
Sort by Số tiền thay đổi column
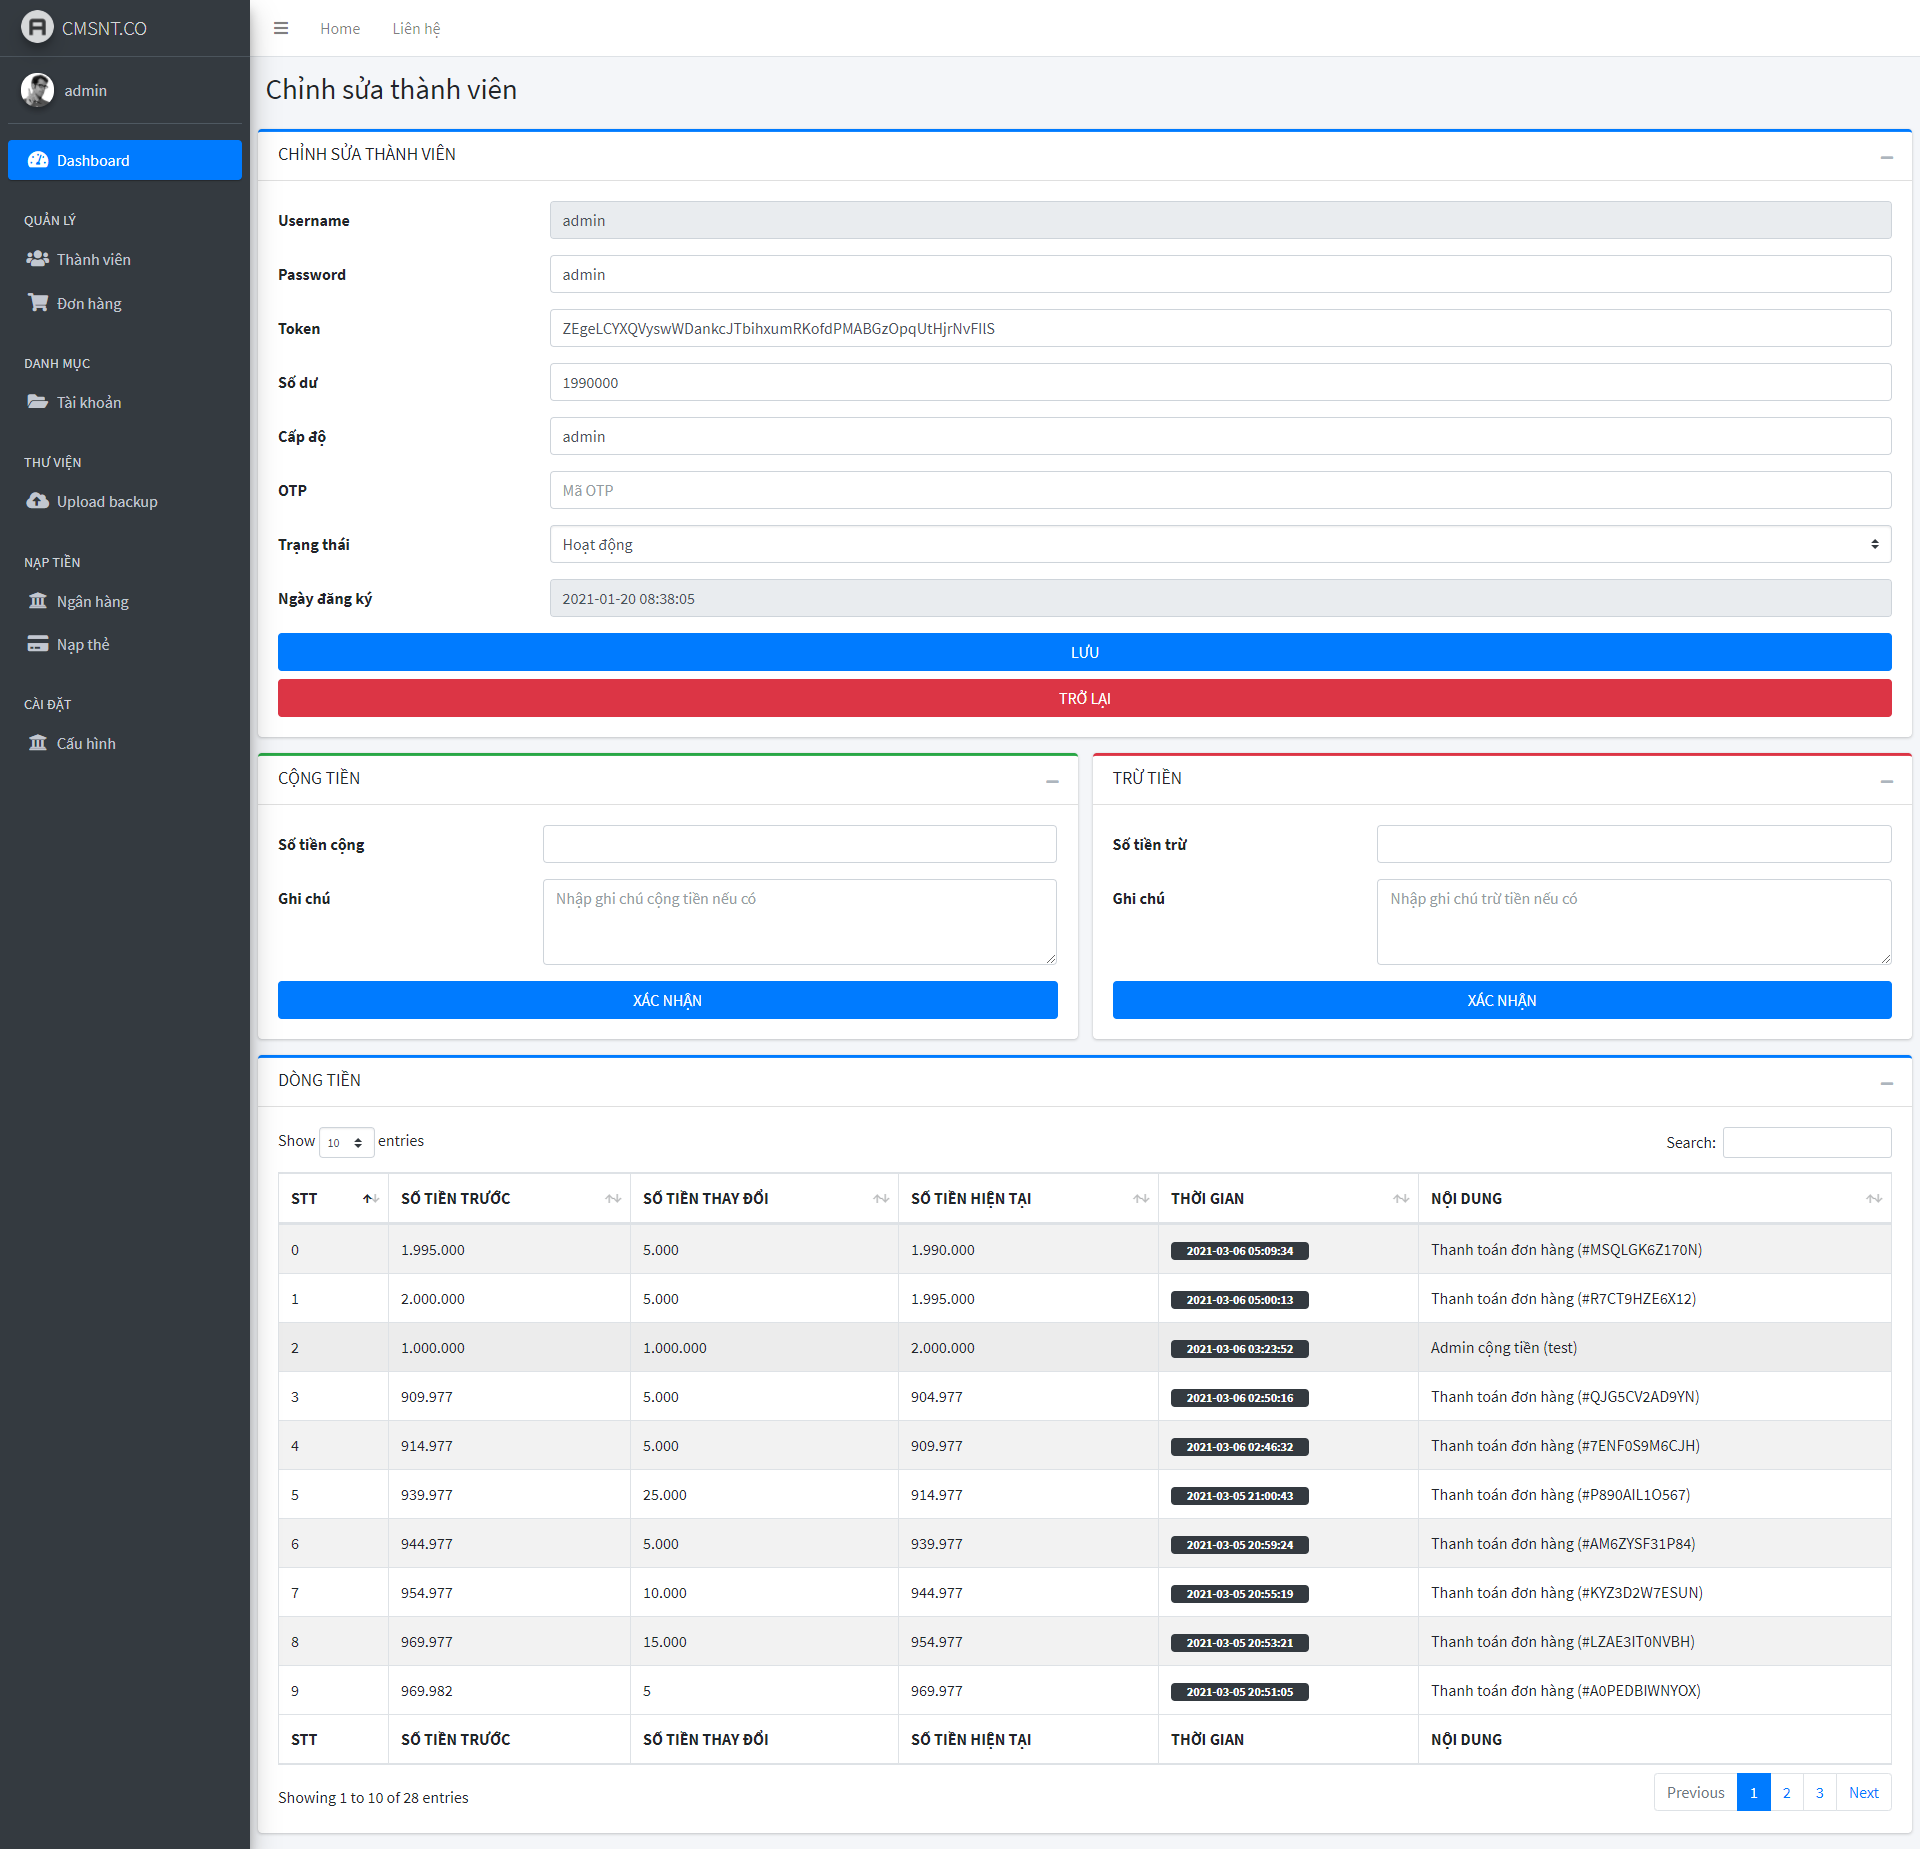tap(763, 1198)
